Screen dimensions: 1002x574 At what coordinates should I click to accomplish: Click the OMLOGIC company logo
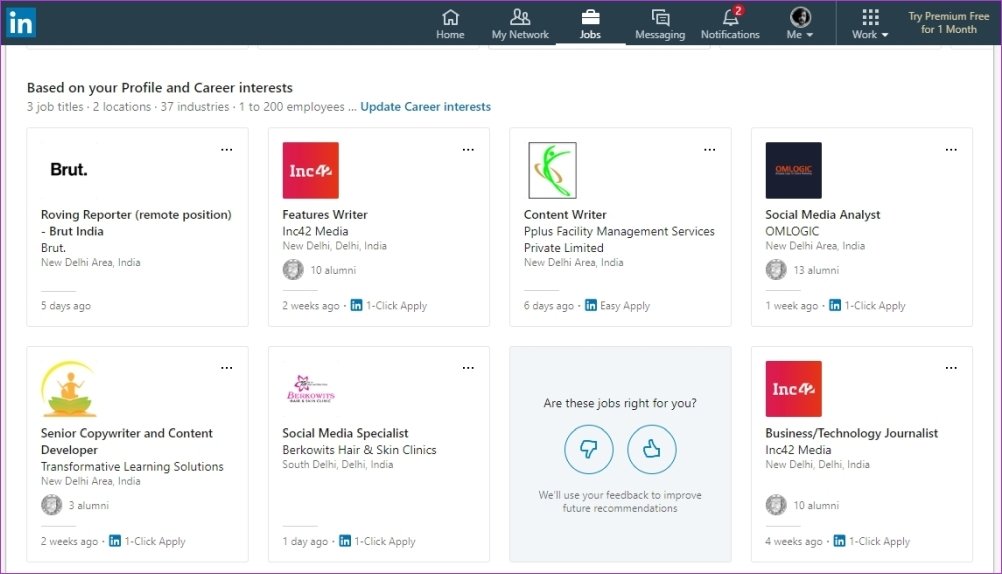point(794,171)
